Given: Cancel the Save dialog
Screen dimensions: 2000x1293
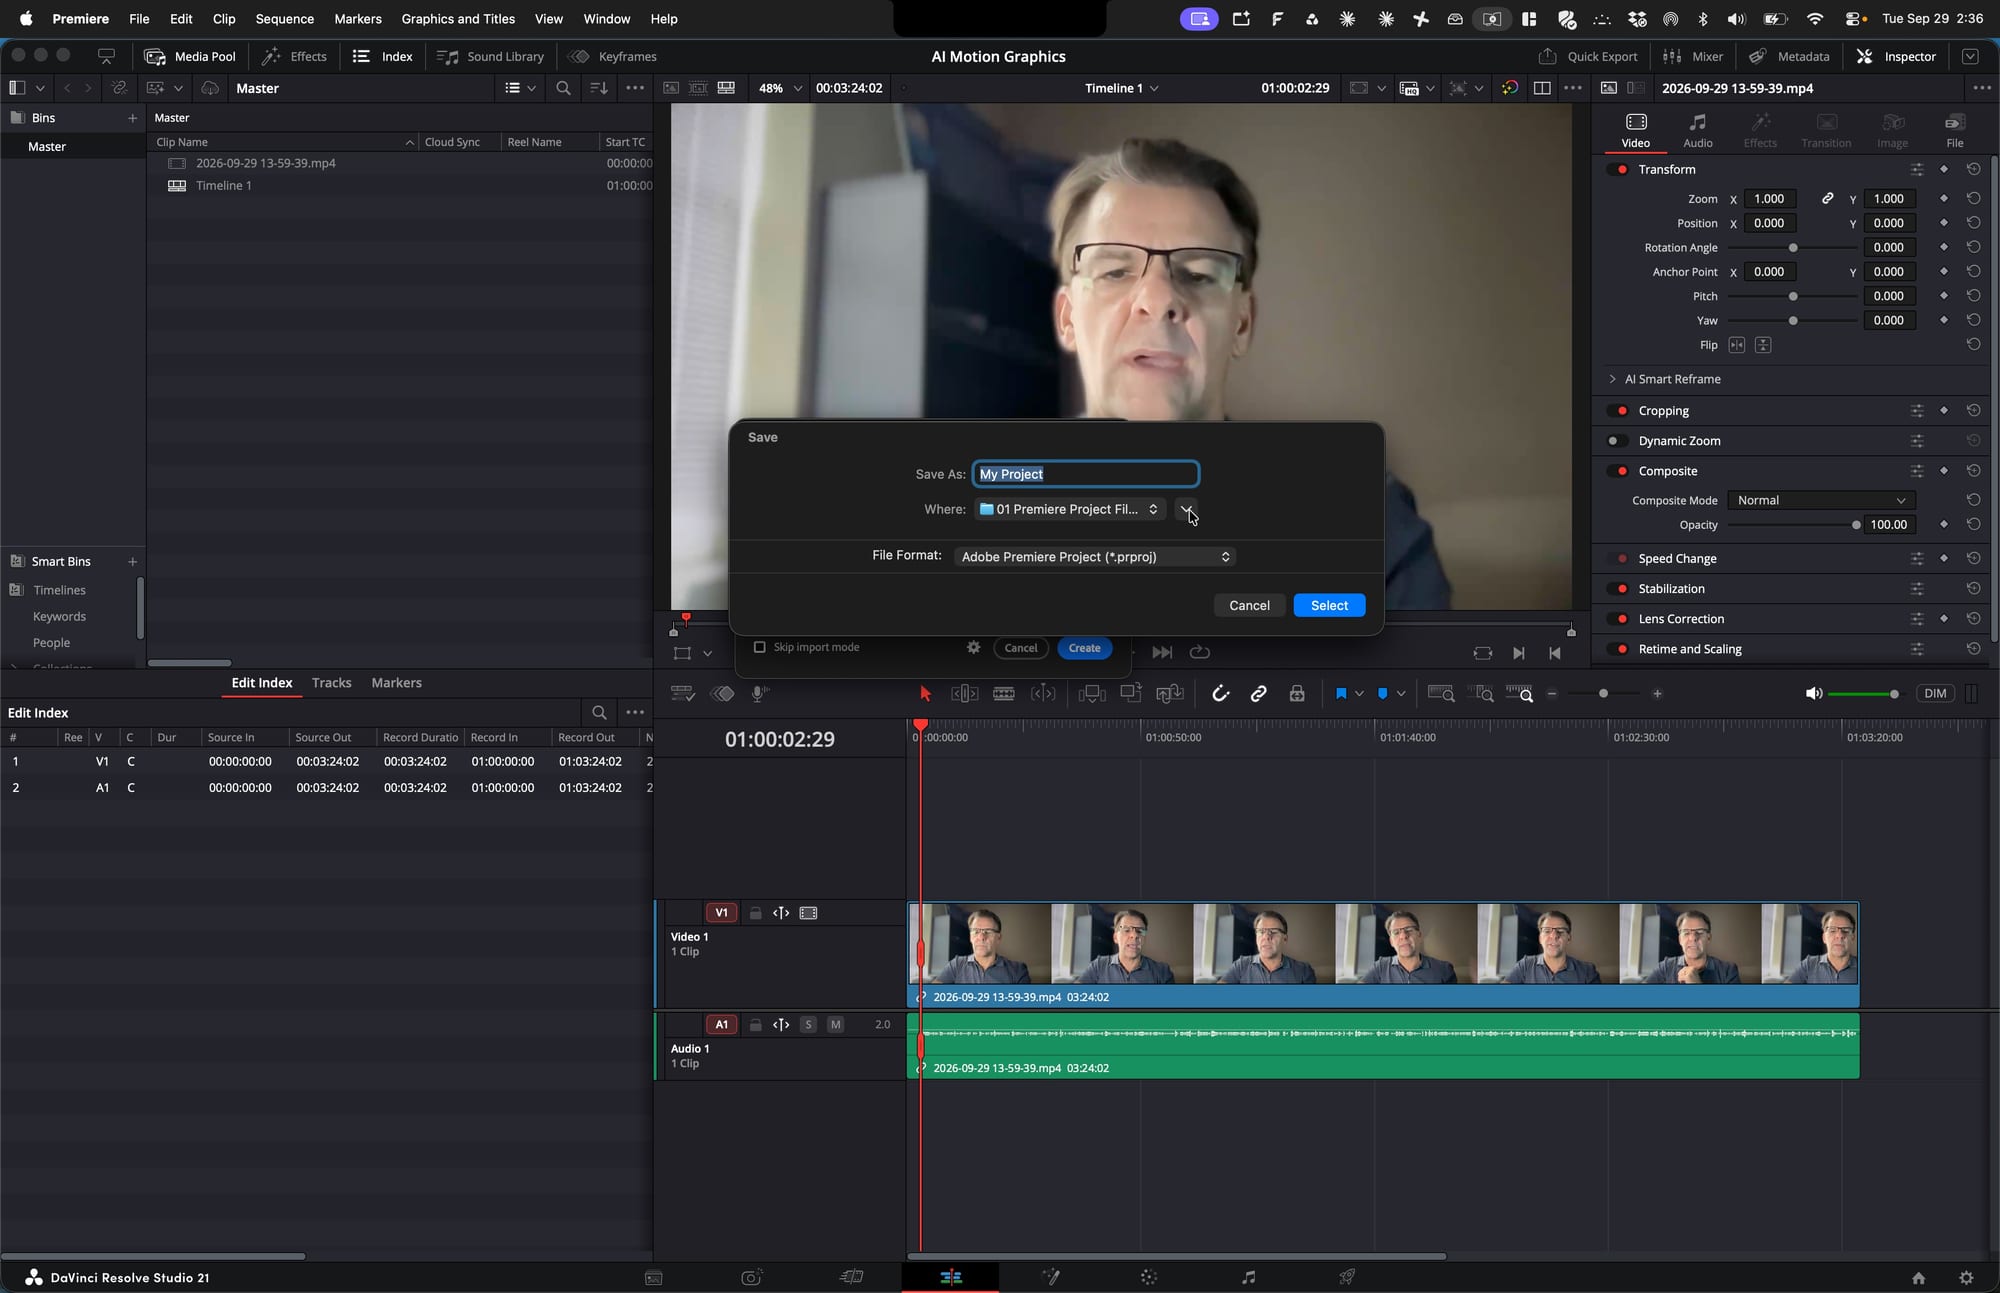Looking at the screenshot, I should [1249, 605].
